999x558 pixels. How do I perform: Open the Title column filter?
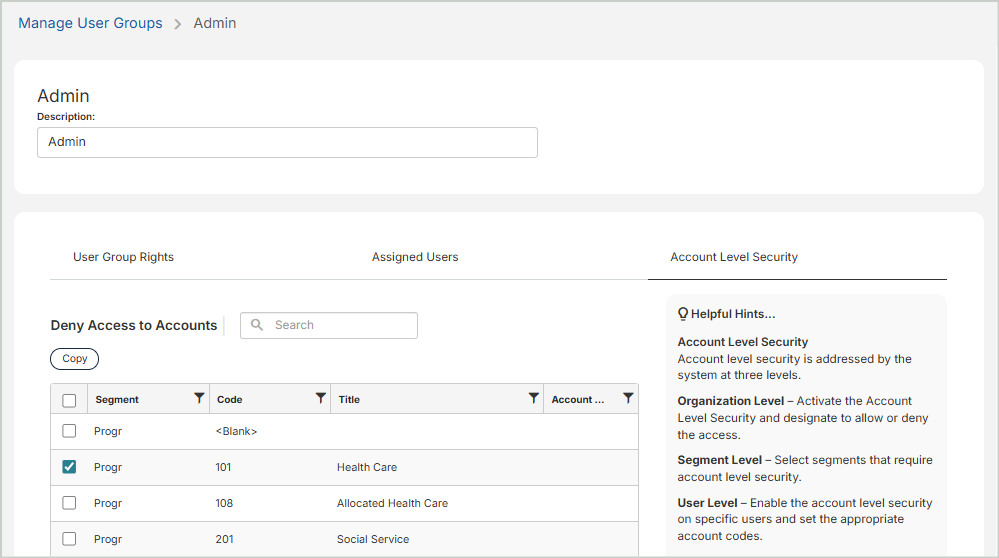pos(533,399)
